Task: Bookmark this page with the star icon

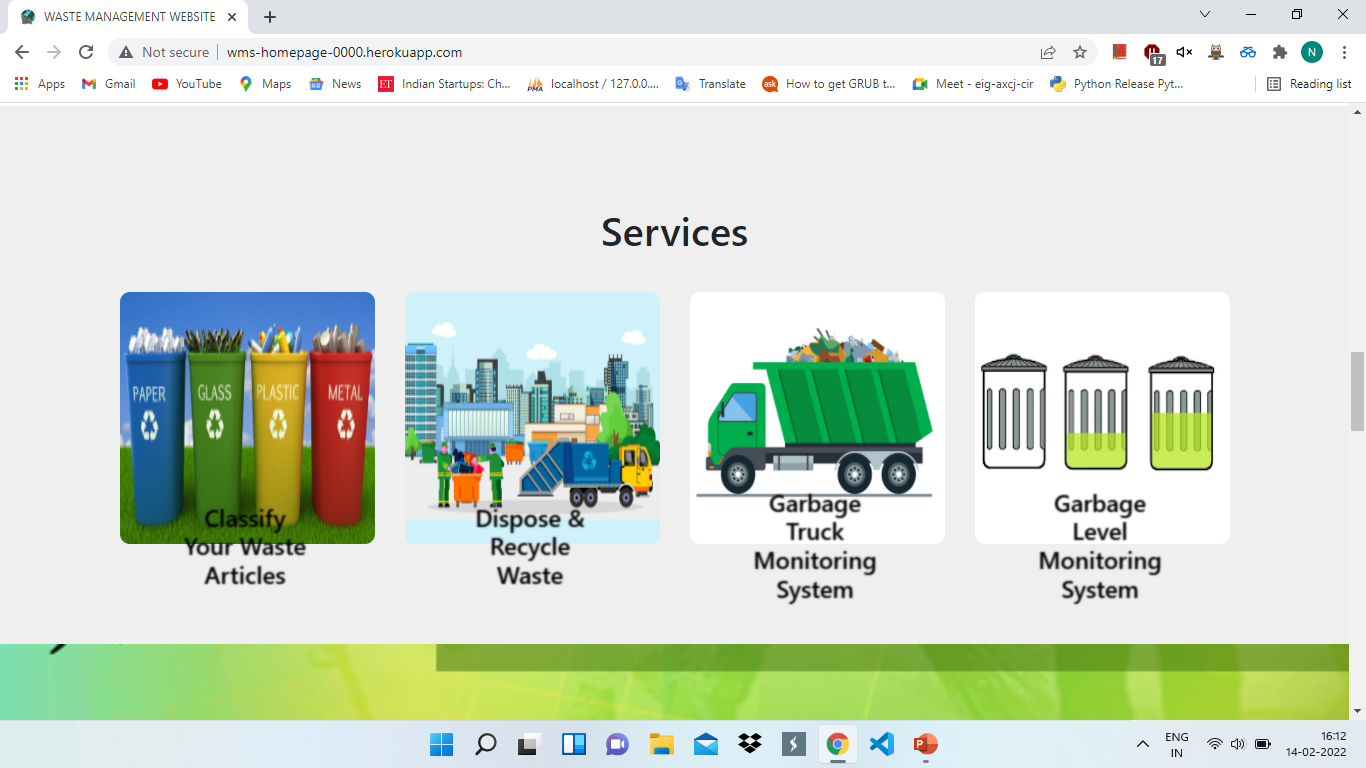Action: (1081, 52)
